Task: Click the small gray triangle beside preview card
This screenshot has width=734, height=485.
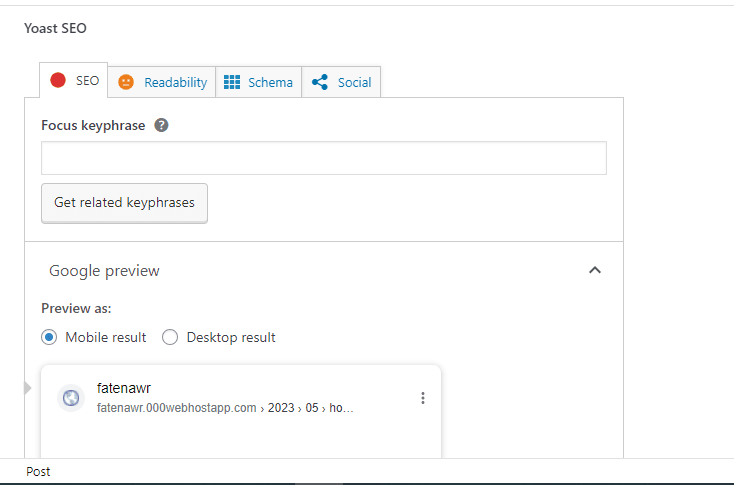Action: click(28, 388)
